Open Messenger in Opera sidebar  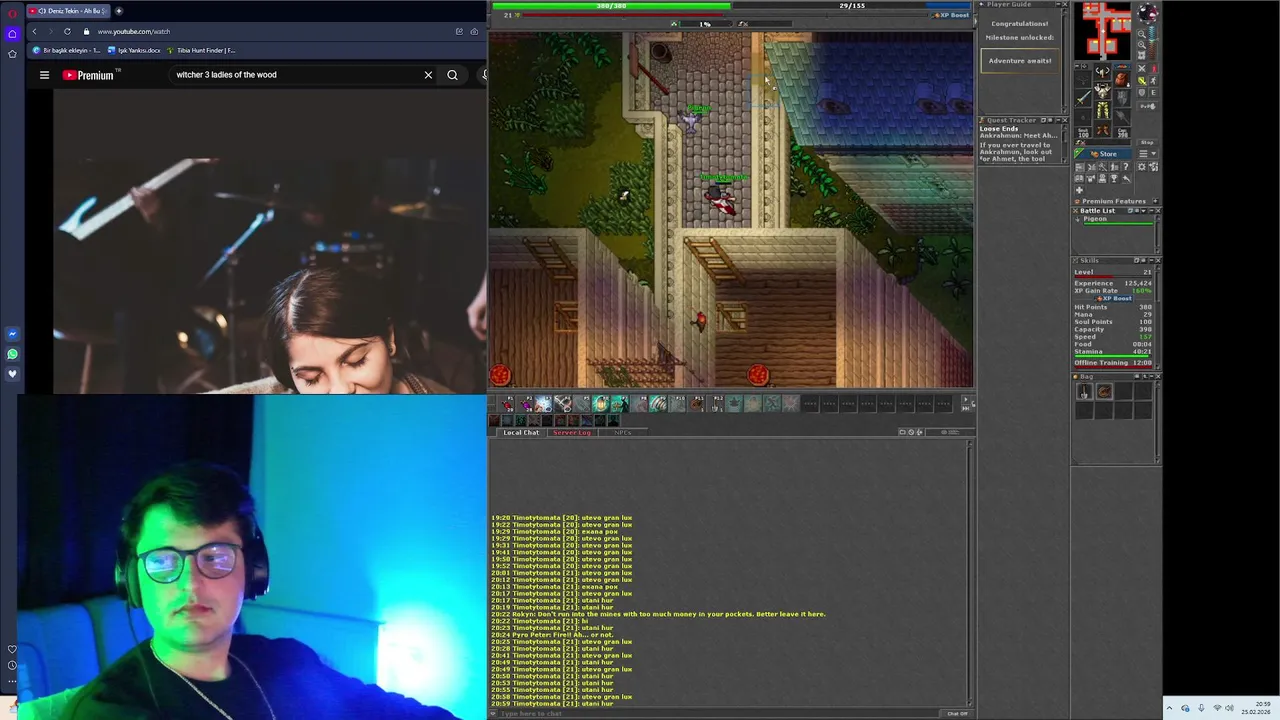(x=12, y=334)
